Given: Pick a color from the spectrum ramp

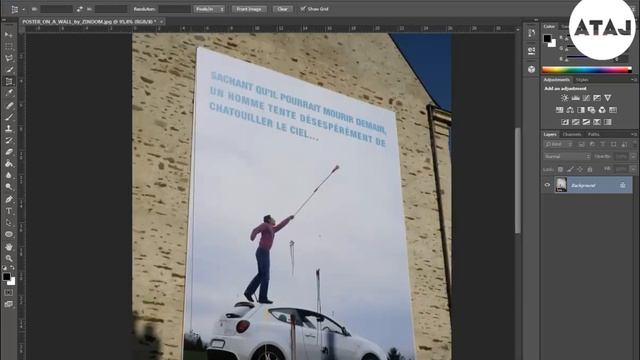Looking at the screenshot, I should click(x=587, y=70).
